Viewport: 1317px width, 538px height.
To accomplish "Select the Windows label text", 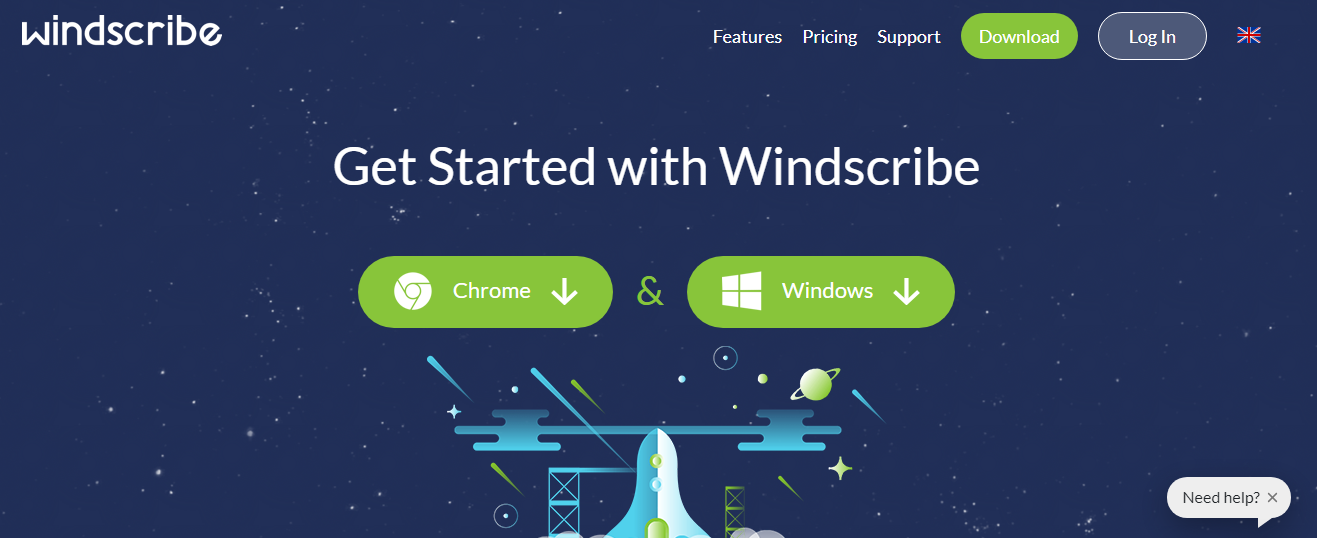I will point(828,291).
